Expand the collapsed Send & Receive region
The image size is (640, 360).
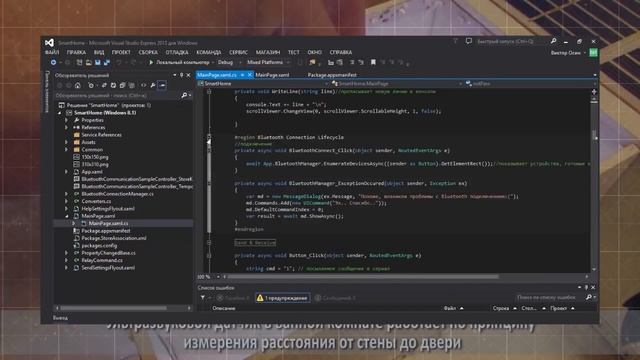pyautogui.click(x=209, y=242)
